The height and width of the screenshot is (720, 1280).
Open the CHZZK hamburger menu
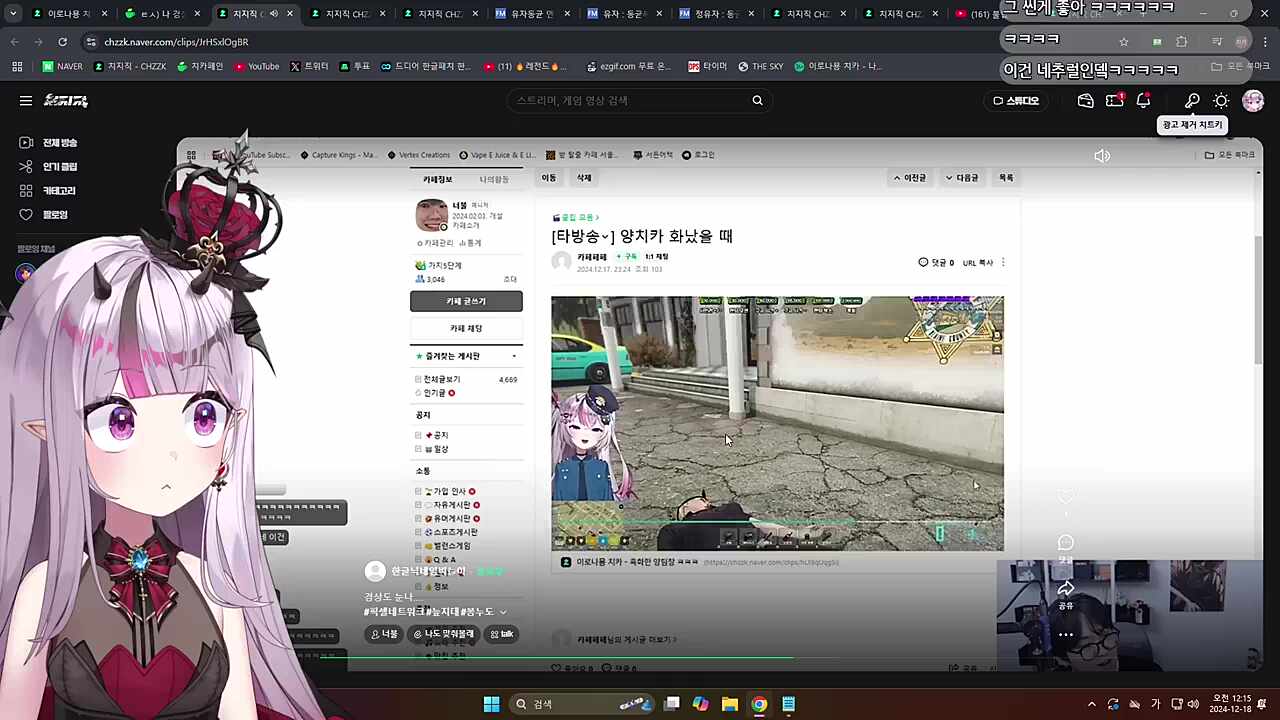click(26, 101)
